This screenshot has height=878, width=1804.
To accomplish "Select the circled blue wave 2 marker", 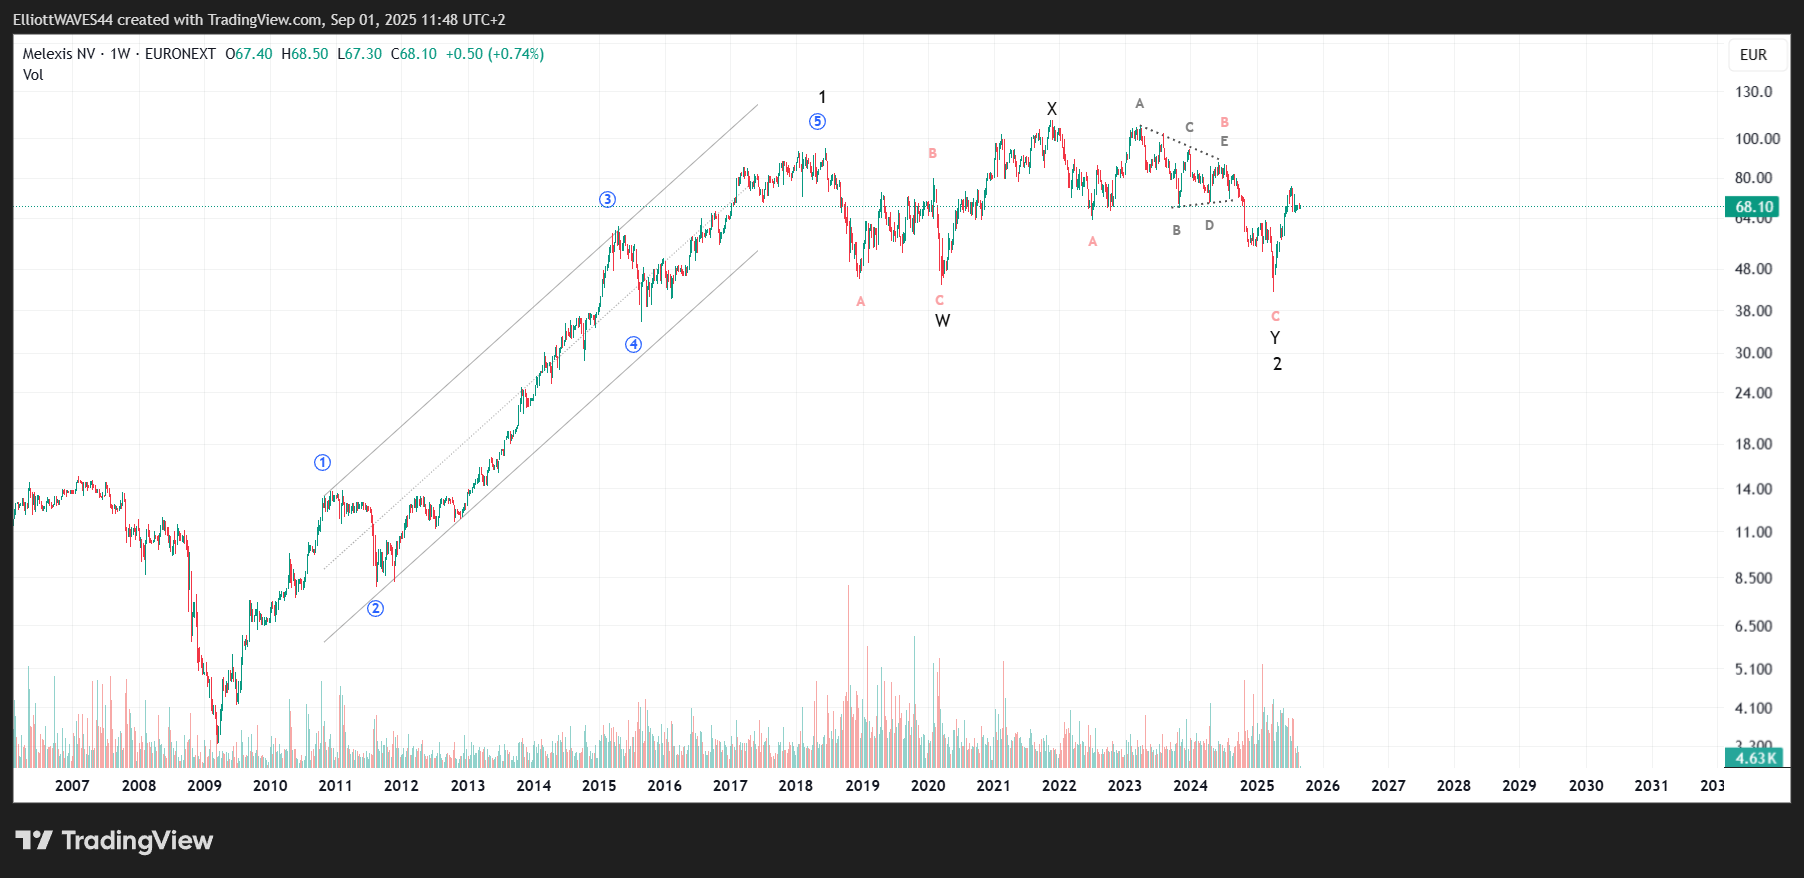I will pyautogui.click(x=375, y=608).
